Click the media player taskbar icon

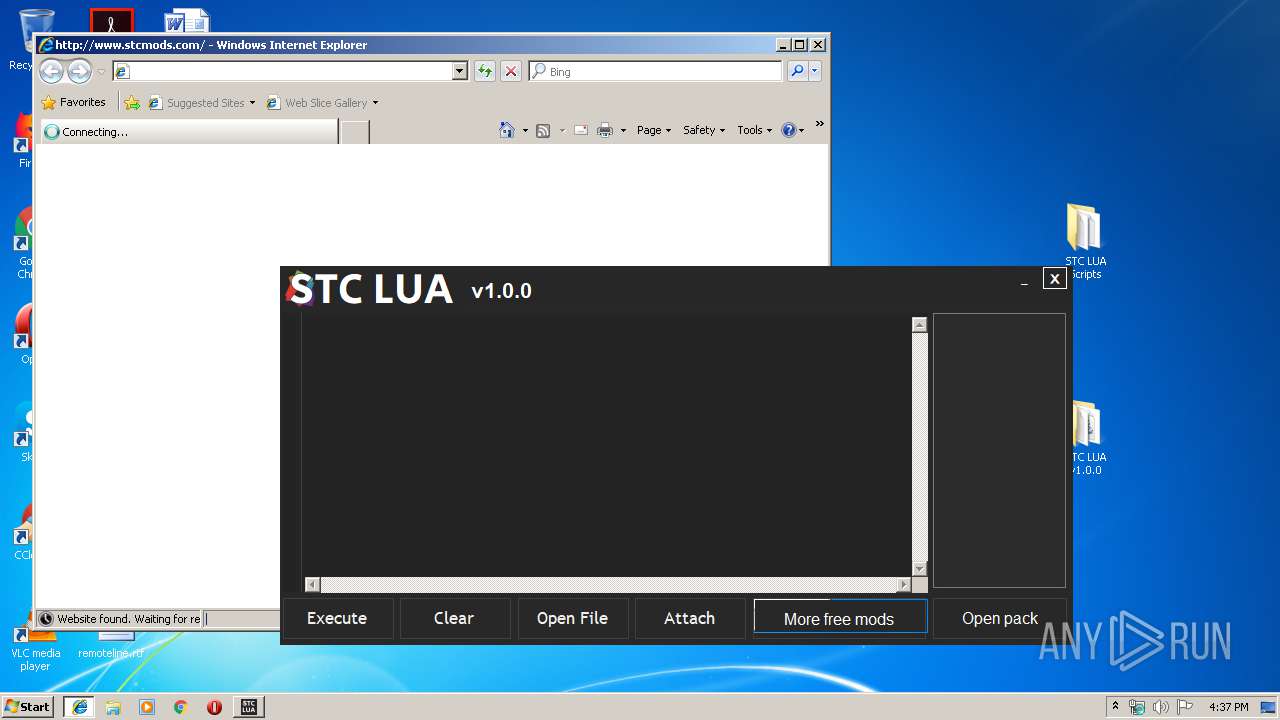tap(147, 706)
